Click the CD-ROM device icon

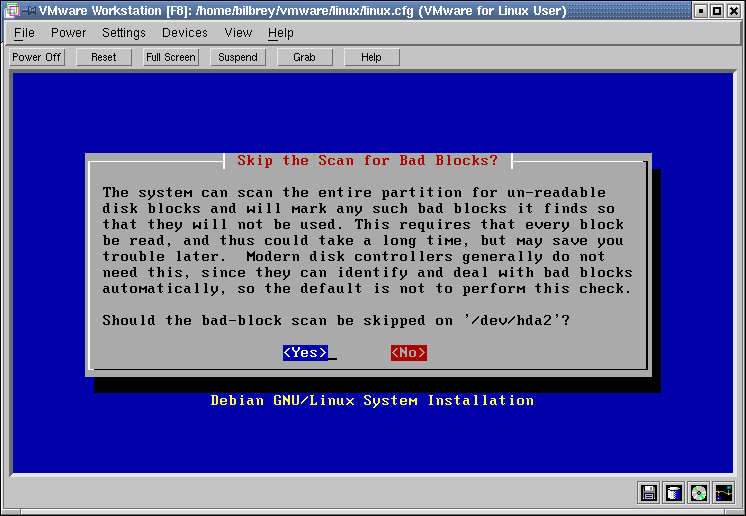[x=699, y=492]
